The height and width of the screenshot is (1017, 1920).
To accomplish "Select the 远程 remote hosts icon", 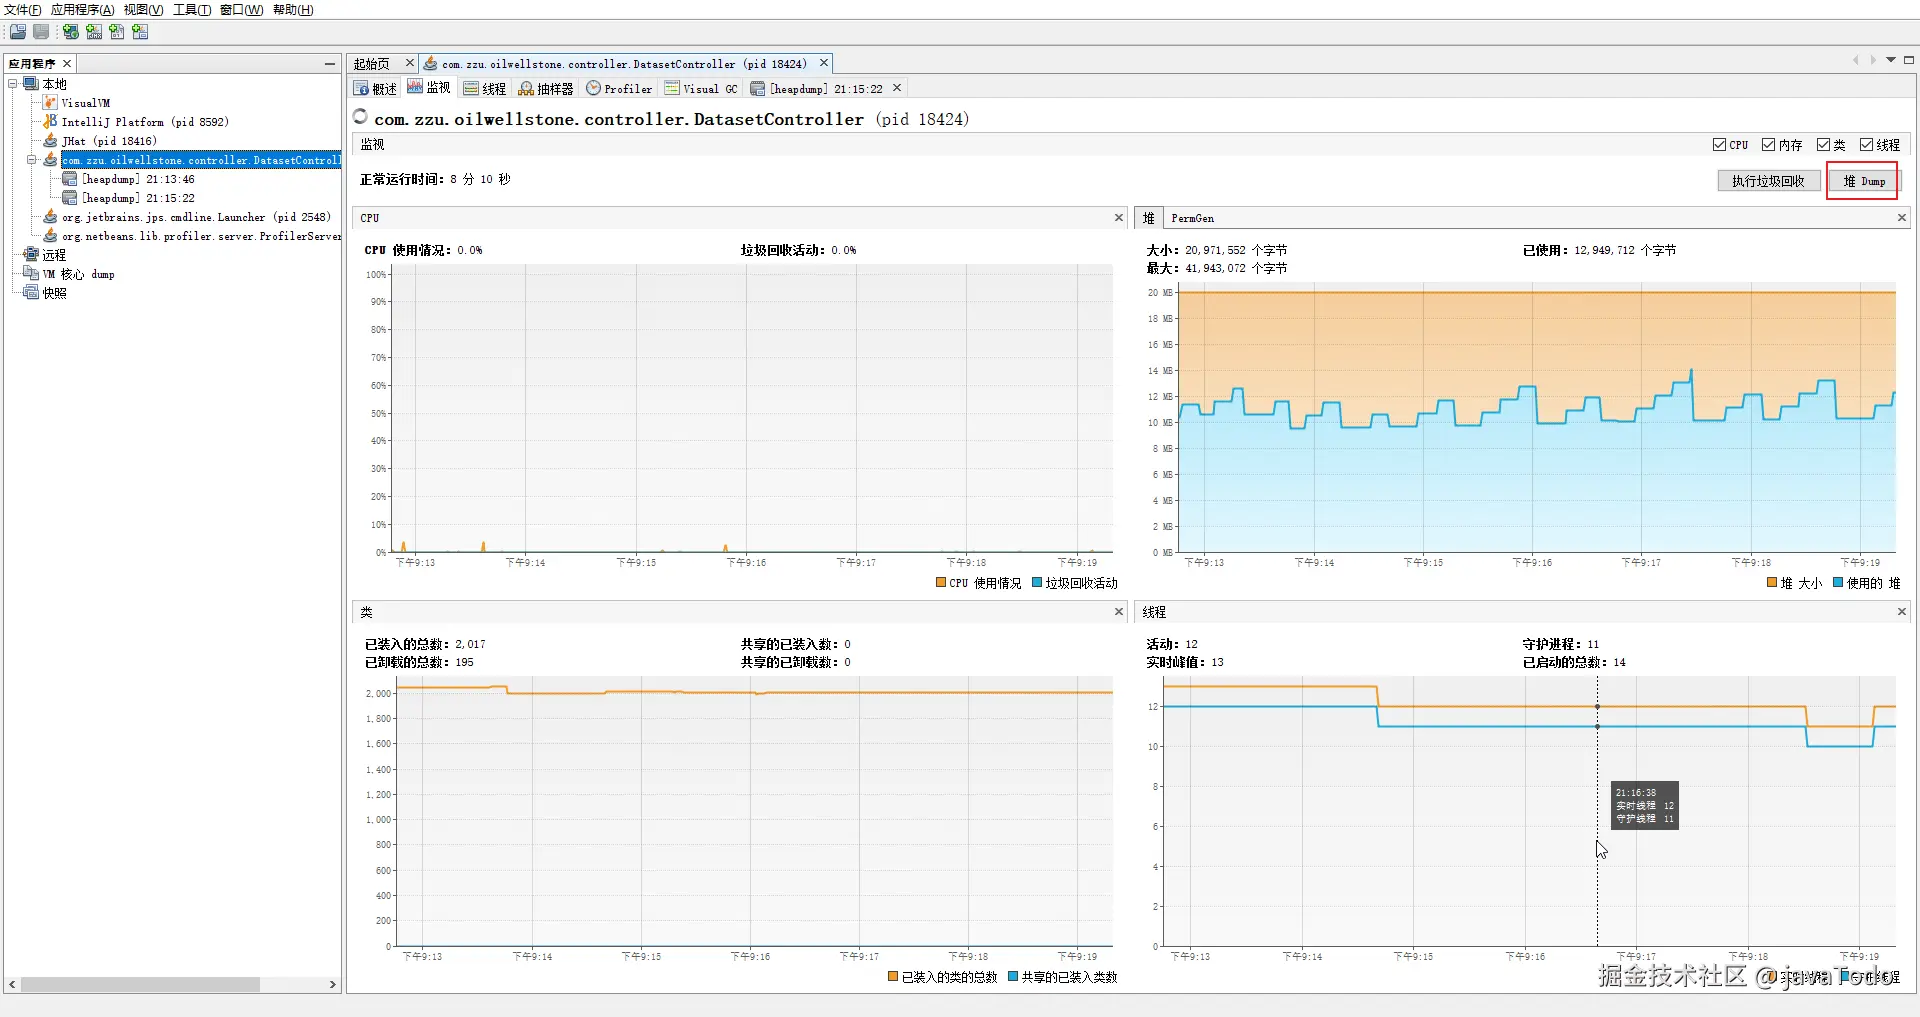I will click(x=31, y=255).
